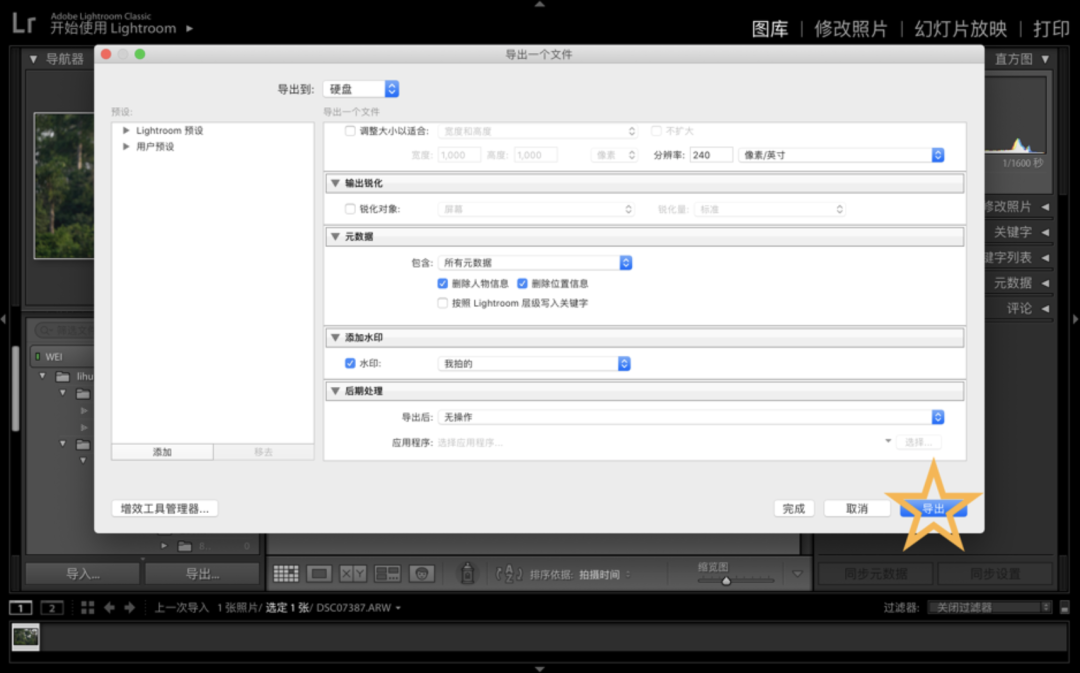The width and height of the screenshot is (1080, 673).
Task: Switch to Loupe view in toolbar
Action: tap(320, 574)
